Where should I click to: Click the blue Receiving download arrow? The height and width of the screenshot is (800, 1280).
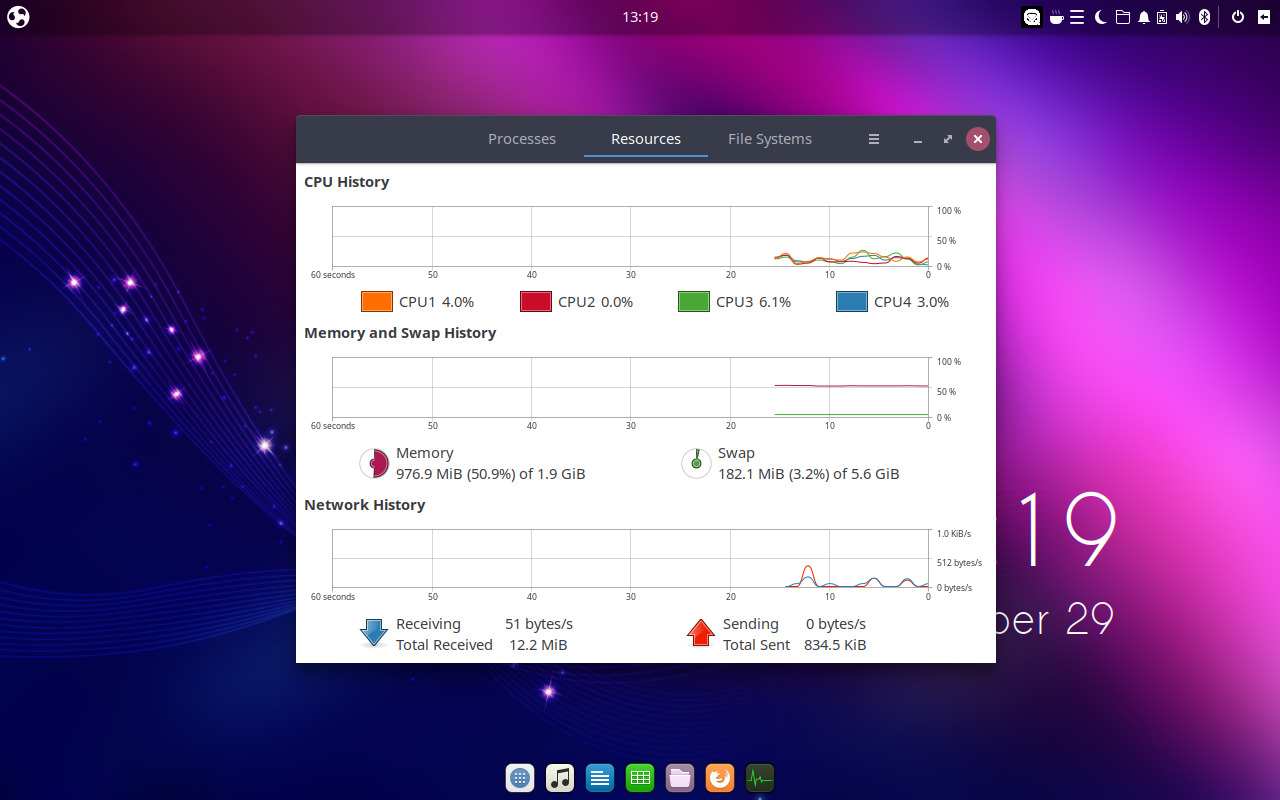373,633
